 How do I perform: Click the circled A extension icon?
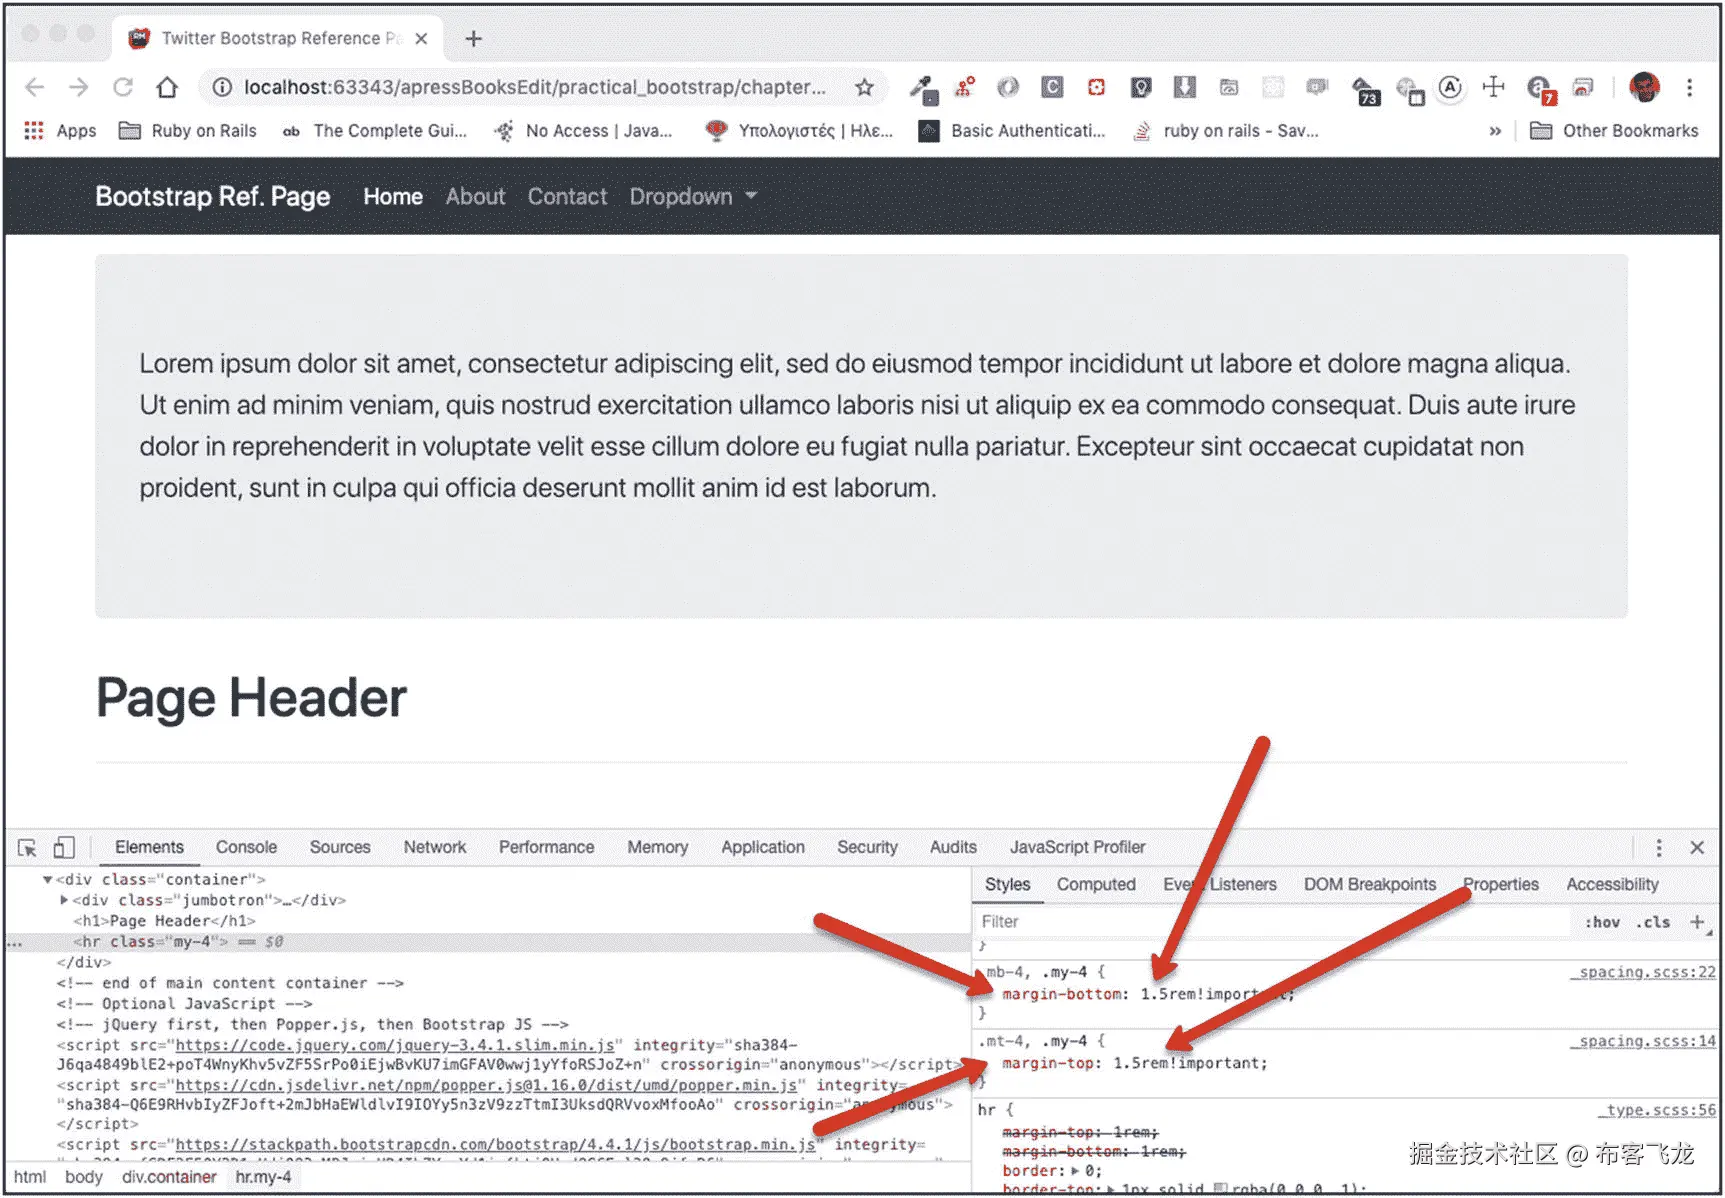point(1450,87)
